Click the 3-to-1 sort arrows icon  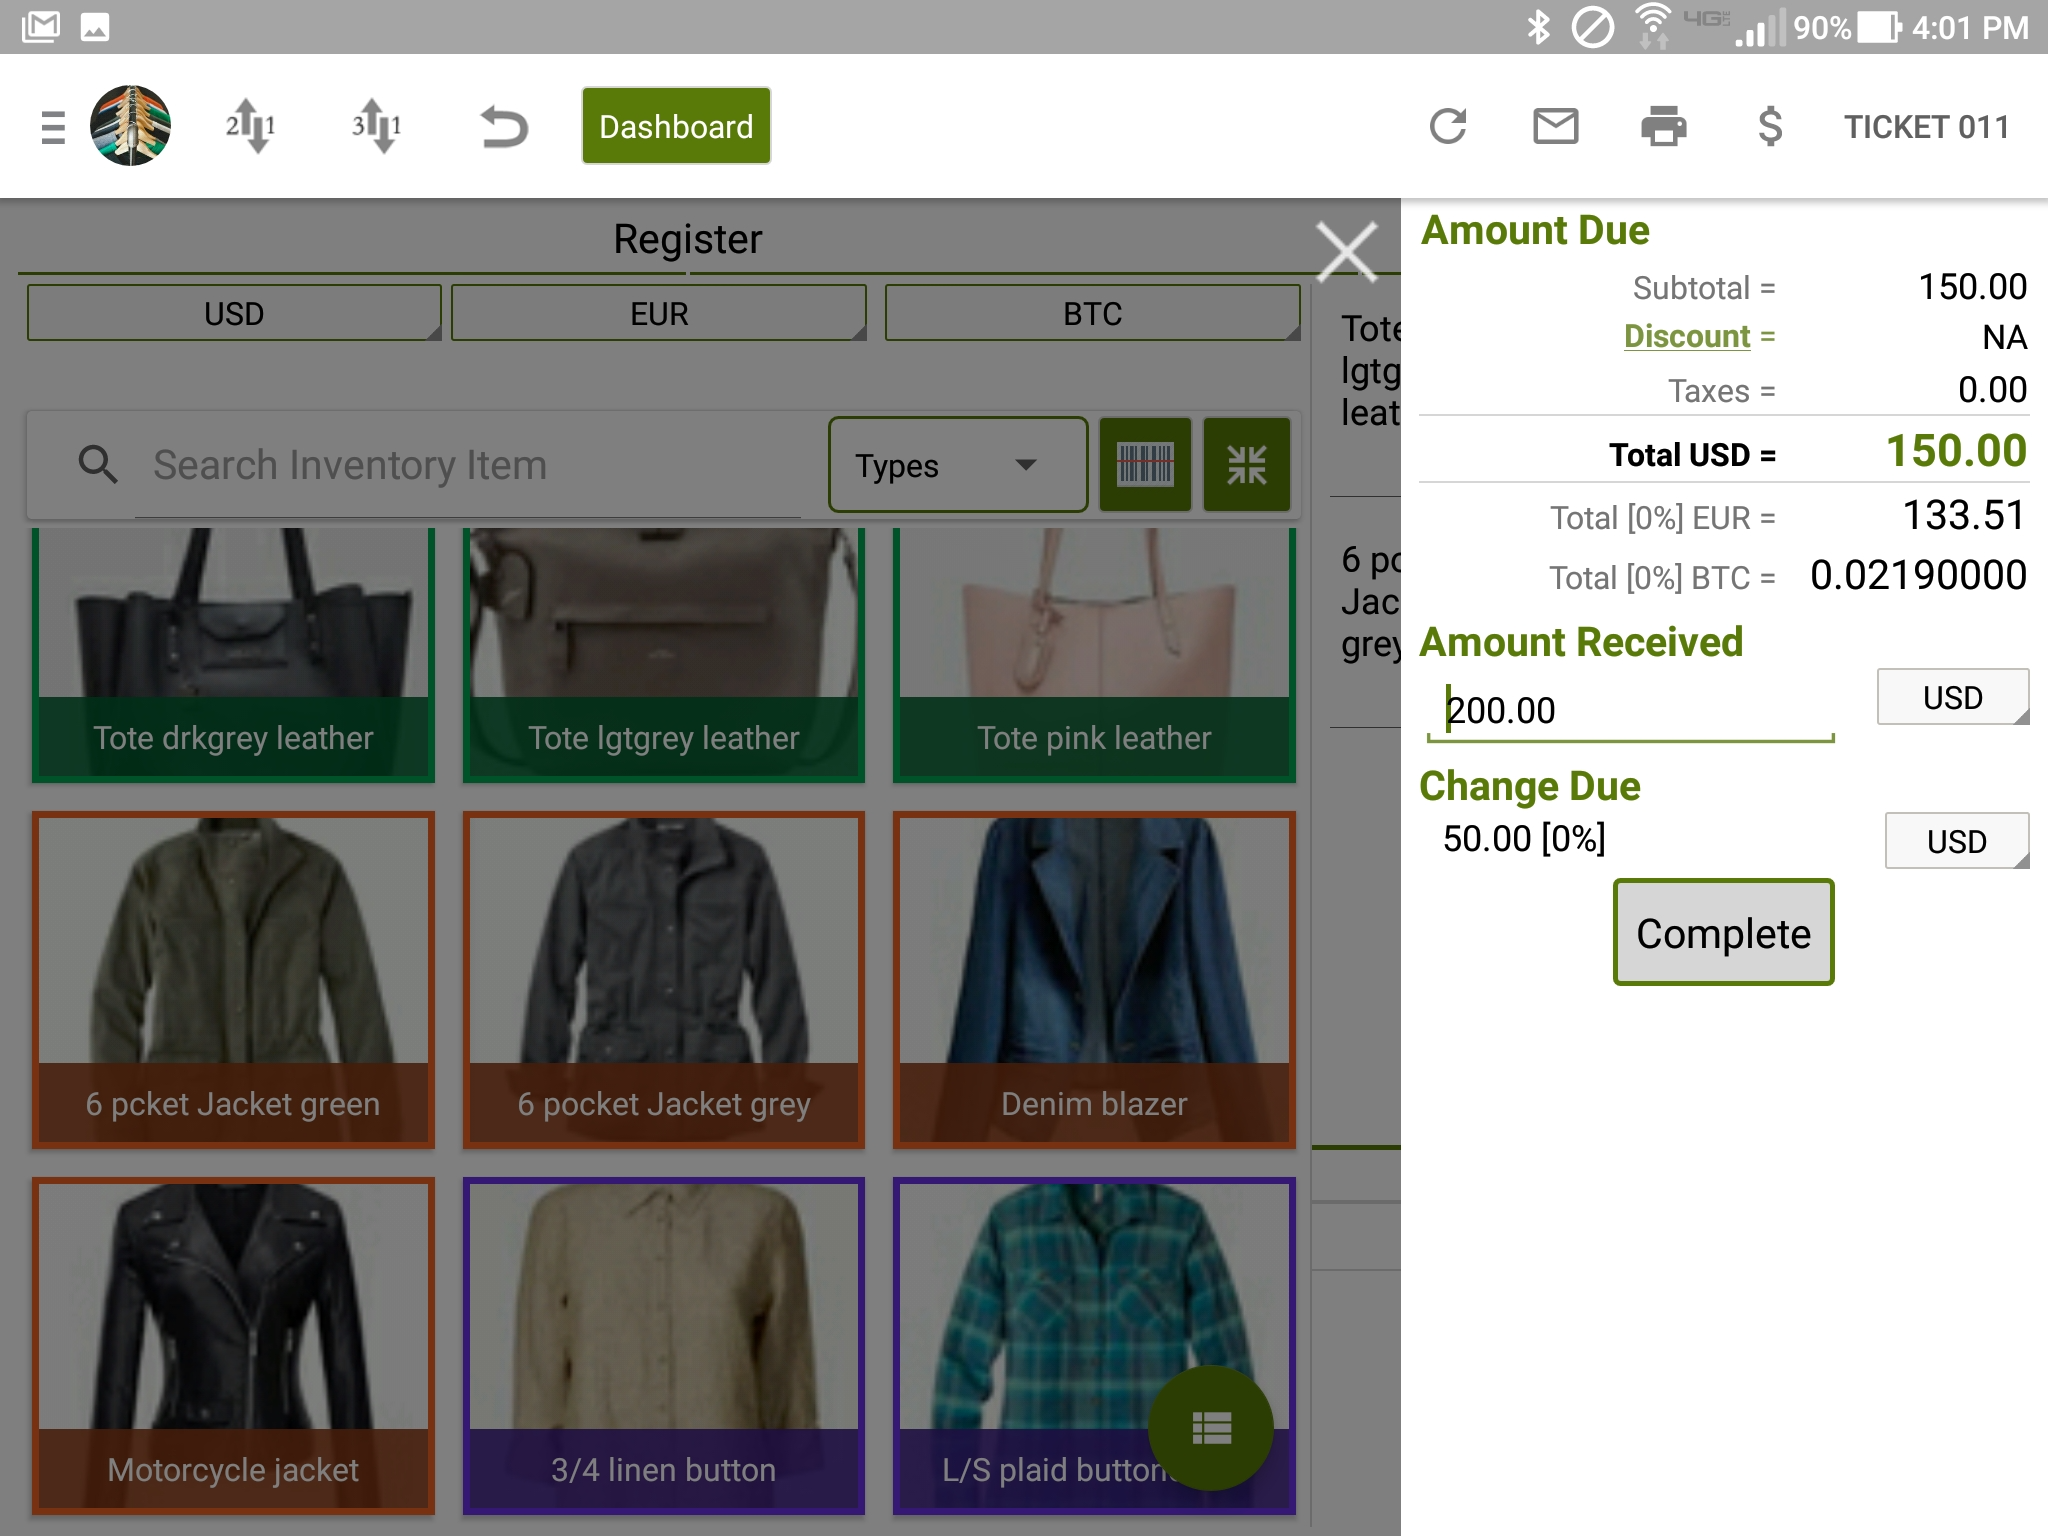point(376,127)
